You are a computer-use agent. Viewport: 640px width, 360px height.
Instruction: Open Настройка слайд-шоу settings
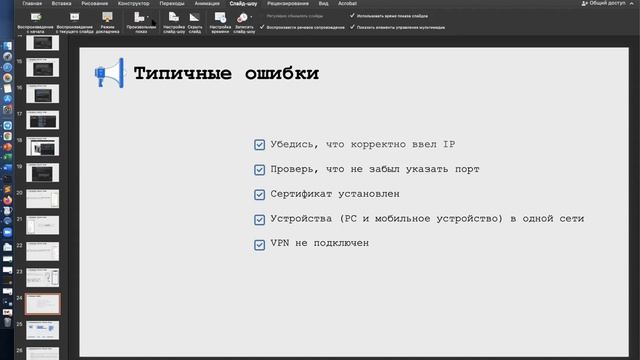(x=174, y=22)
